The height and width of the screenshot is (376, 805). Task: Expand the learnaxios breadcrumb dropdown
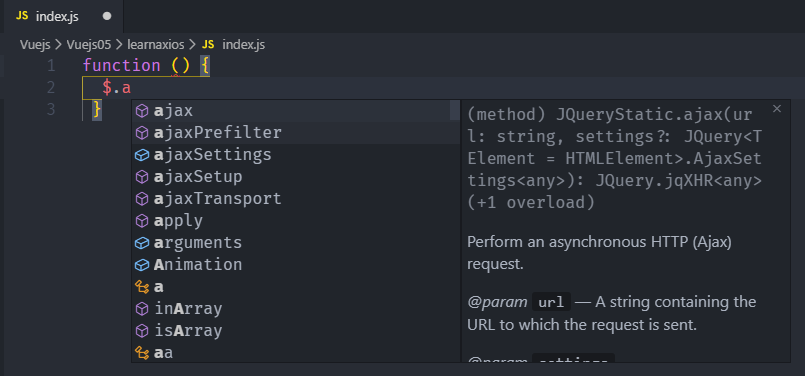156,45
